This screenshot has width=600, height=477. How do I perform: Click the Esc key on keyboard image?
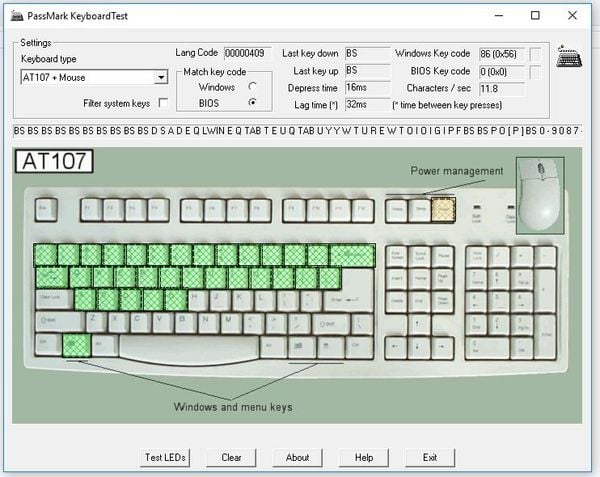click(x=46, y=210)
